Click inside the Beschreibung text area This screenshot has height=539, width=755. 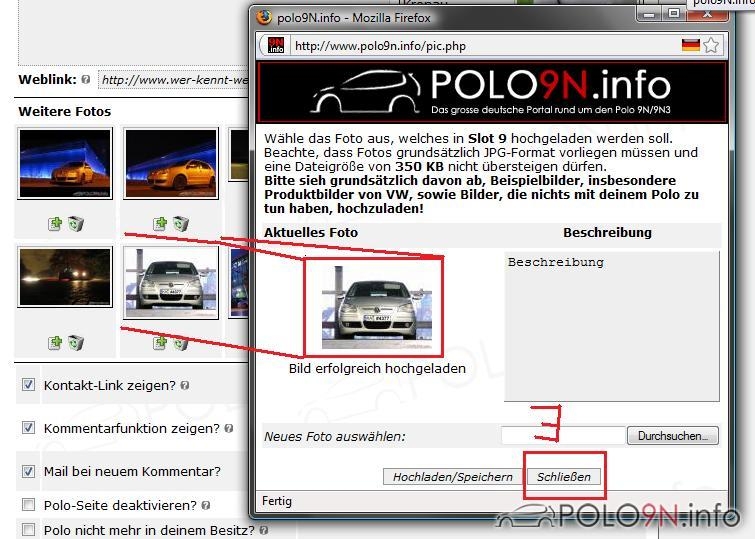[612, 326]
